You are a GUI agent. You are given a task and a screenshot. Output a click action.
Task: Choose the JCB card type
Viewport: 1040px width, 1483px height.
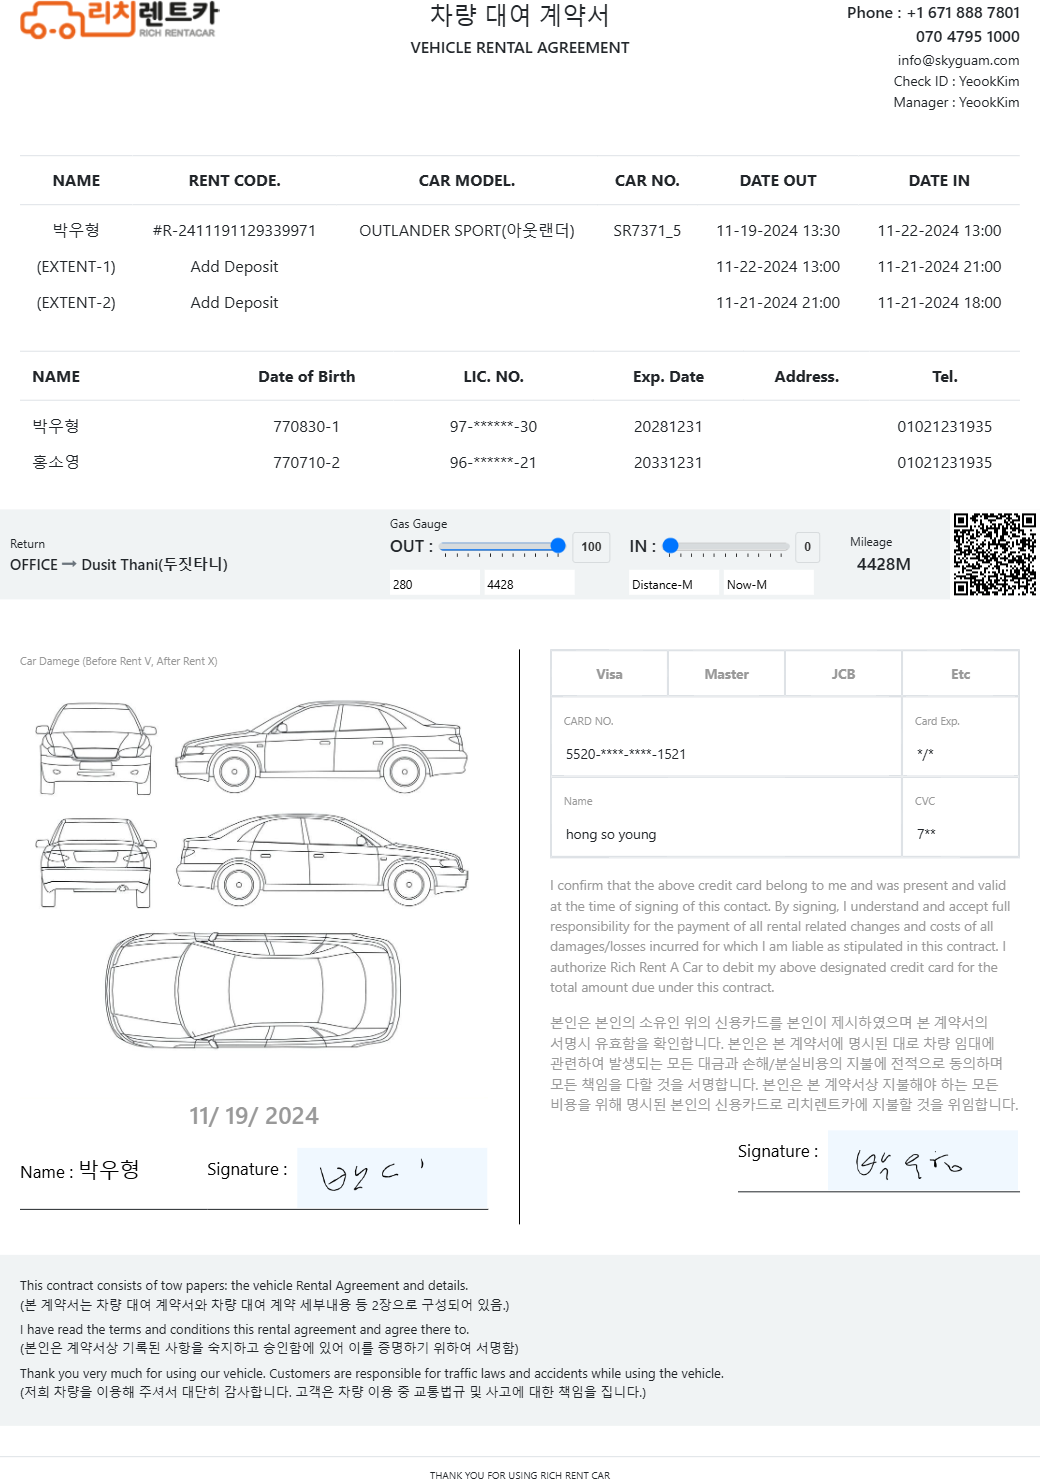843,674
